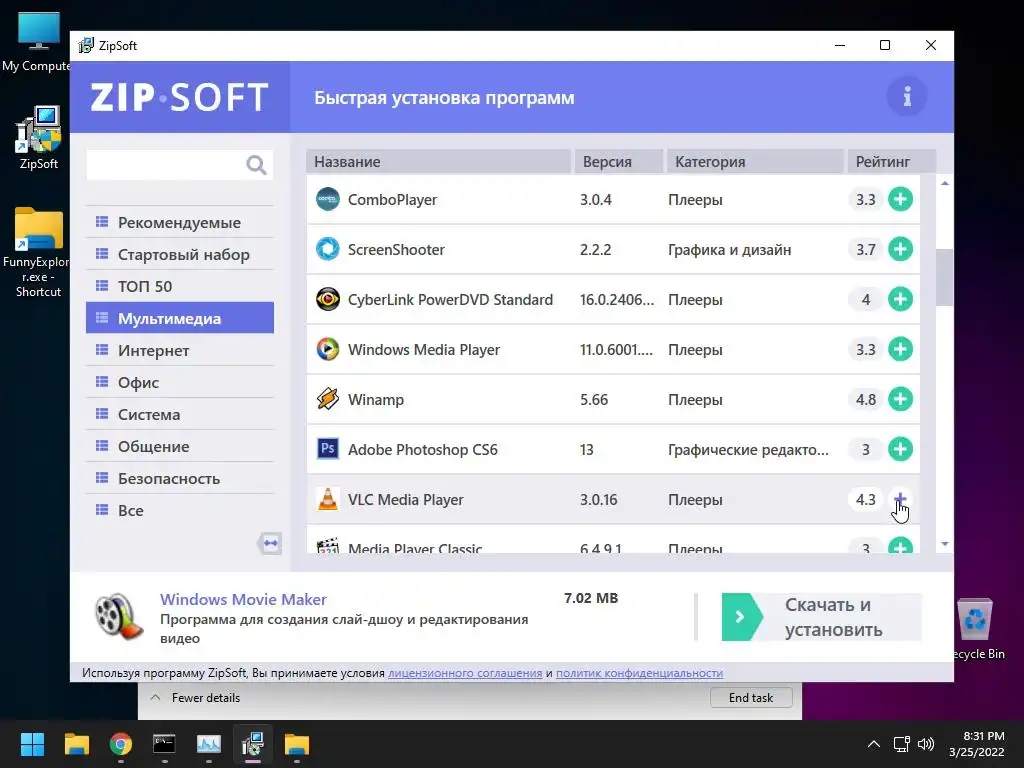Click the search magnifier icon
Viewport: 1024px width, 768px height.
pyautogui.click(x=256, y=165)
